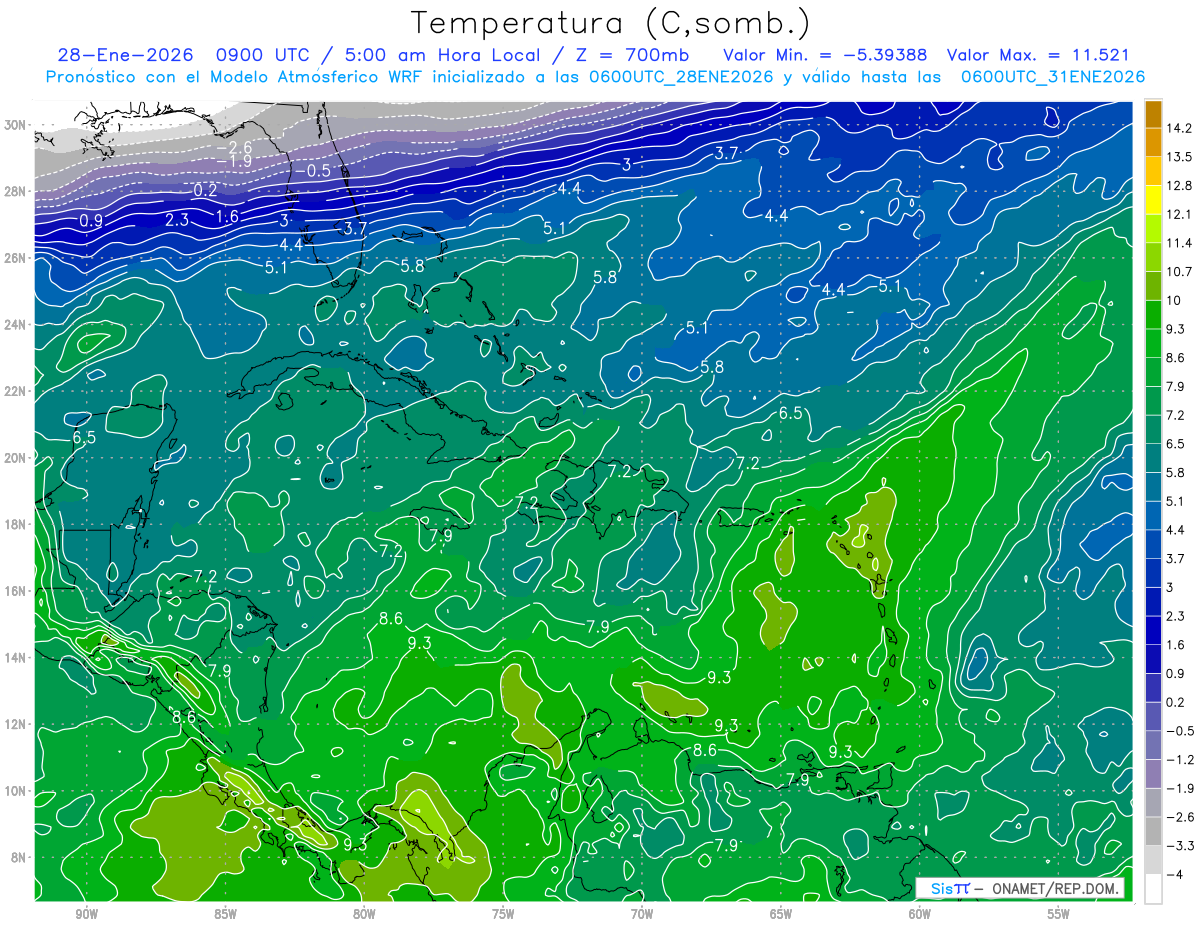The image size is (1200, 927).
Task: Click the 10.7 colorbar tick label
Action: click(1178, 272)
